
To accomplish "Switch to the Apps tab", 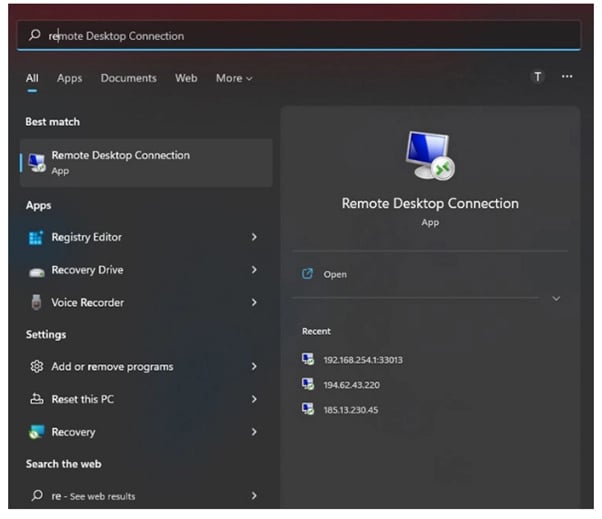I will [x=69, y=78].
